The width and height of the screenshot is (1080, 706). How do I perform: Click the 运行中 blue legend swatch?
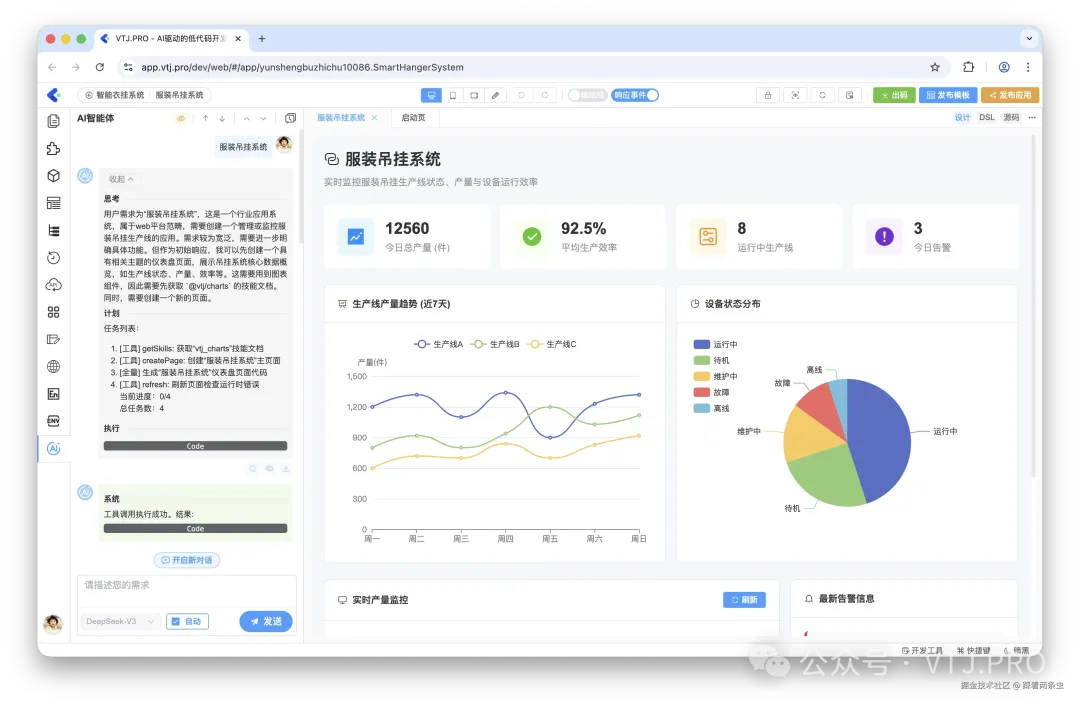pos(699,344)
